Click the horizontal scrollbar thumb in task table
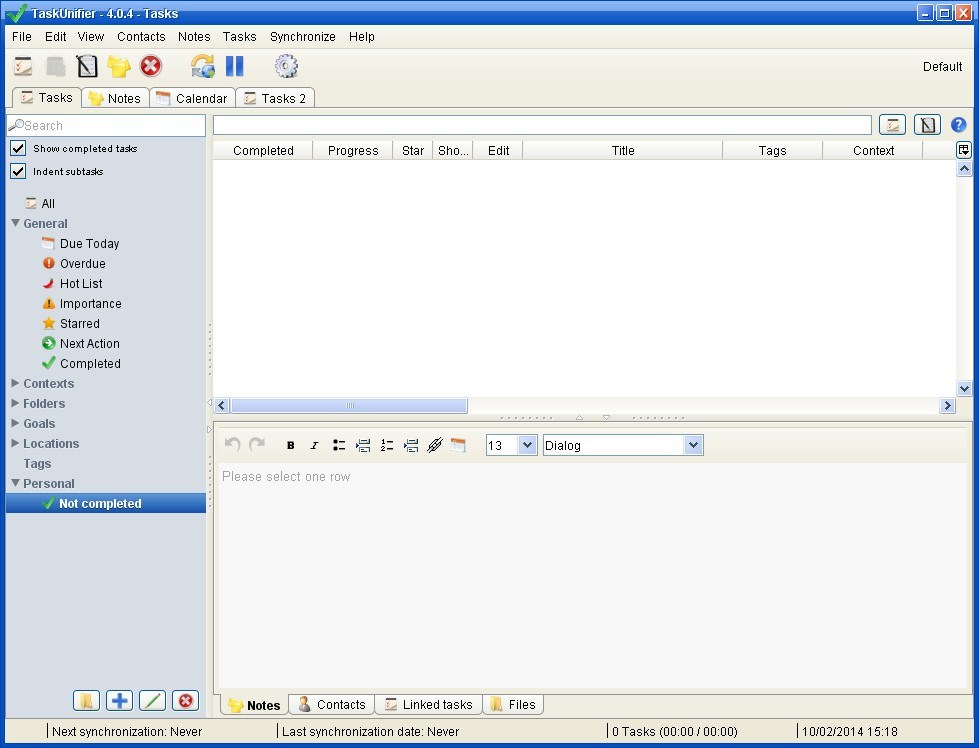This screenshot has width=979, height=748. 349,405
